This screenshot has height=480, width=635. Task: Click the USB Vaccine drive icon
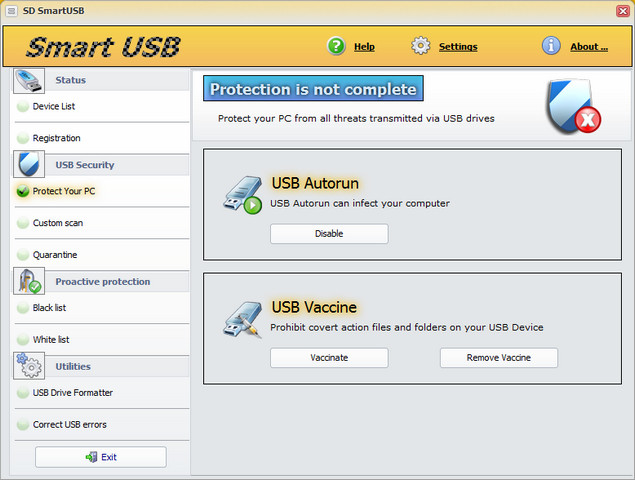pos(242,318)
